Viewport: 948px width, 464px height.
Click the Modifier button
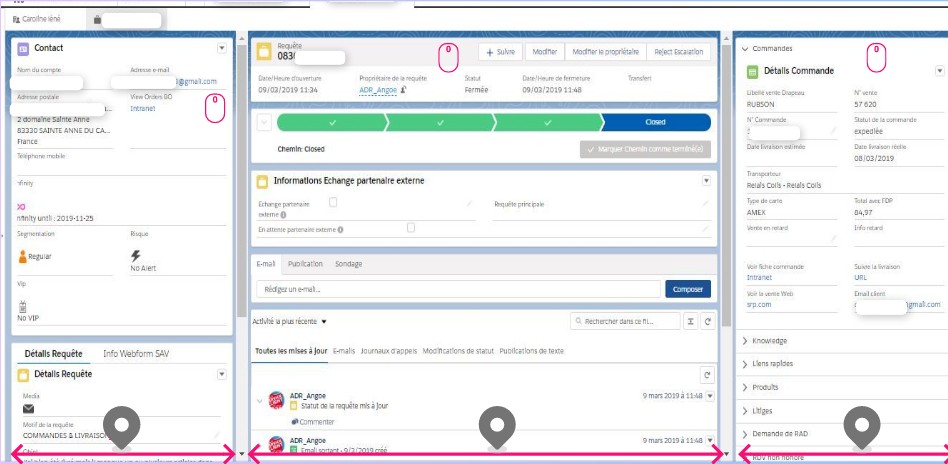click(x=545, y=52)
